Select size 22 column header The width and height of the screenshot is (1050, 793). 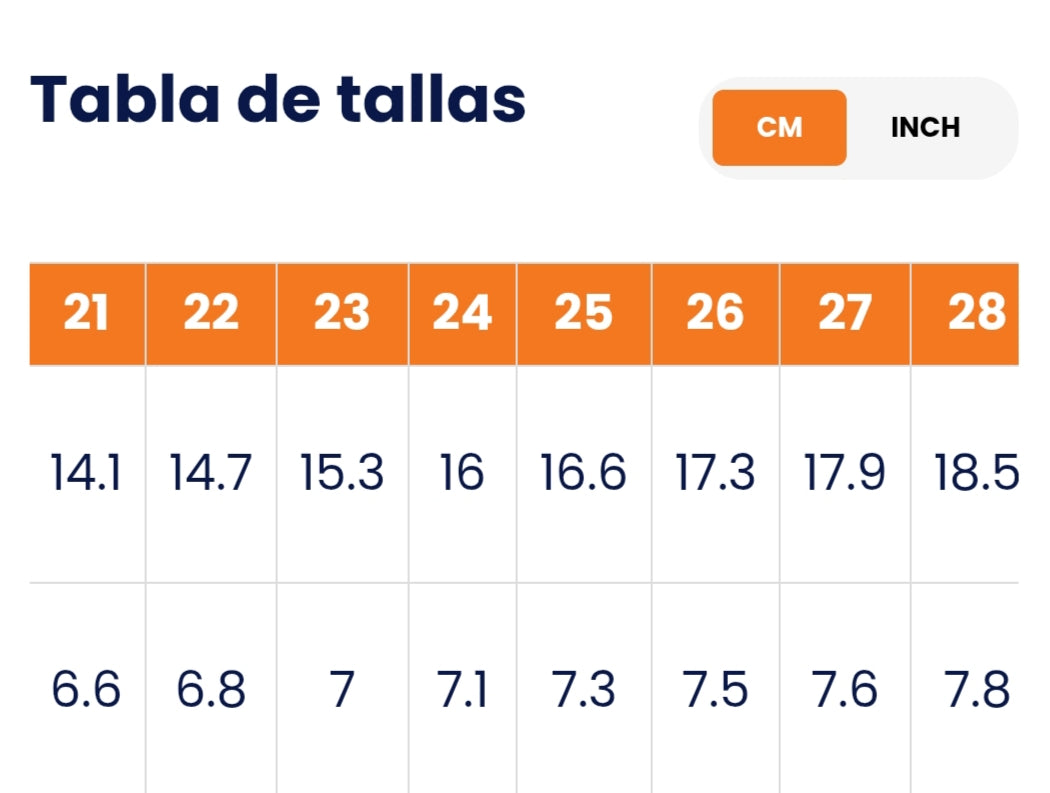click(211, 314)
